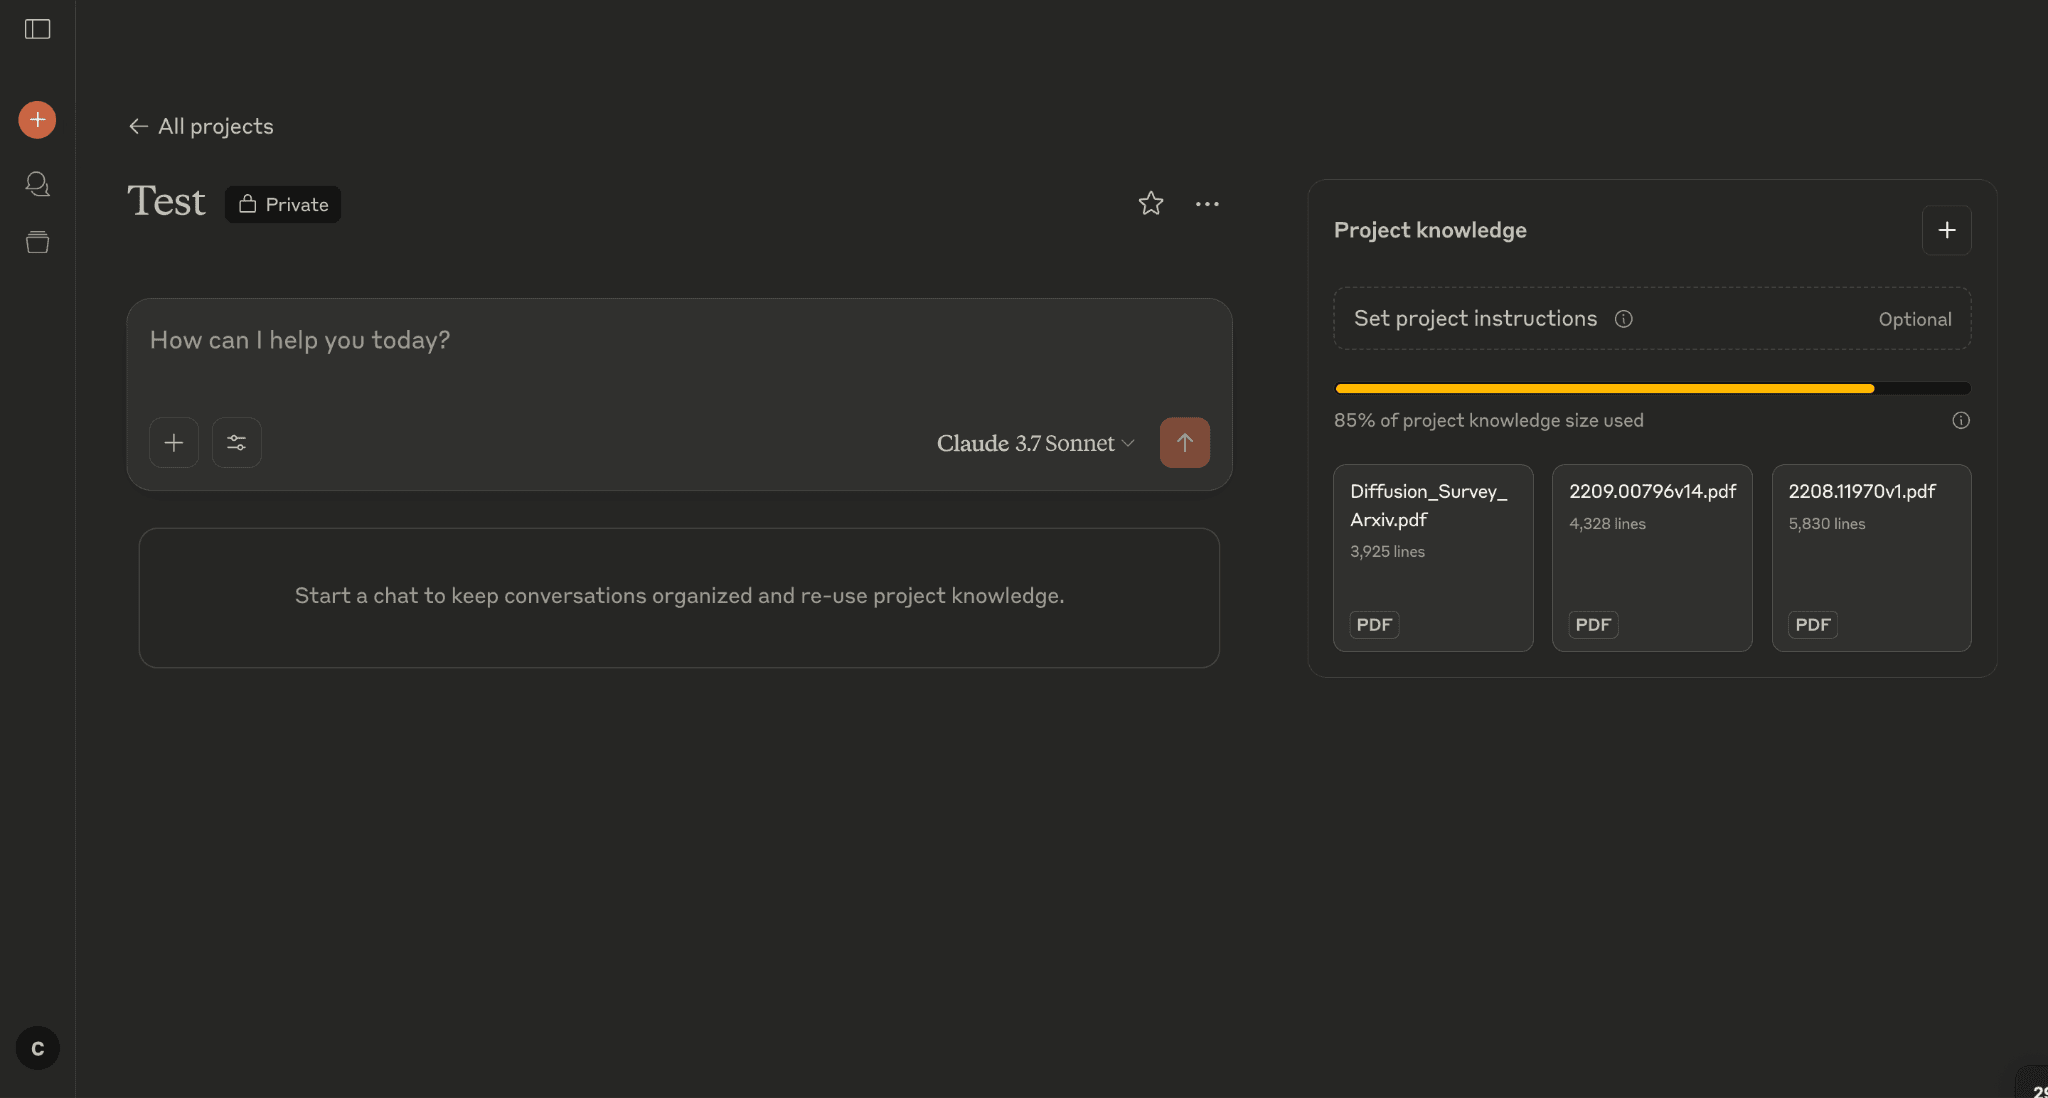Viewport: 2048px width, 1098px height.
Task: Expand the Claude 3.7 Sonnet model selector
Action: tap(1035, 443)
